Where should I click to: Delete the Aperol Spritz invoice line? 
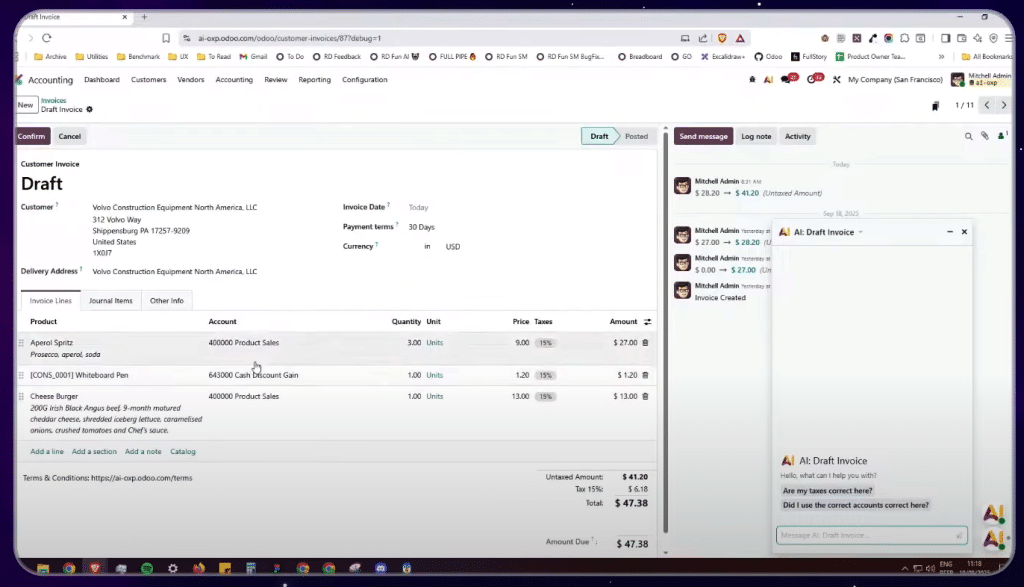(x=645, y=343)
